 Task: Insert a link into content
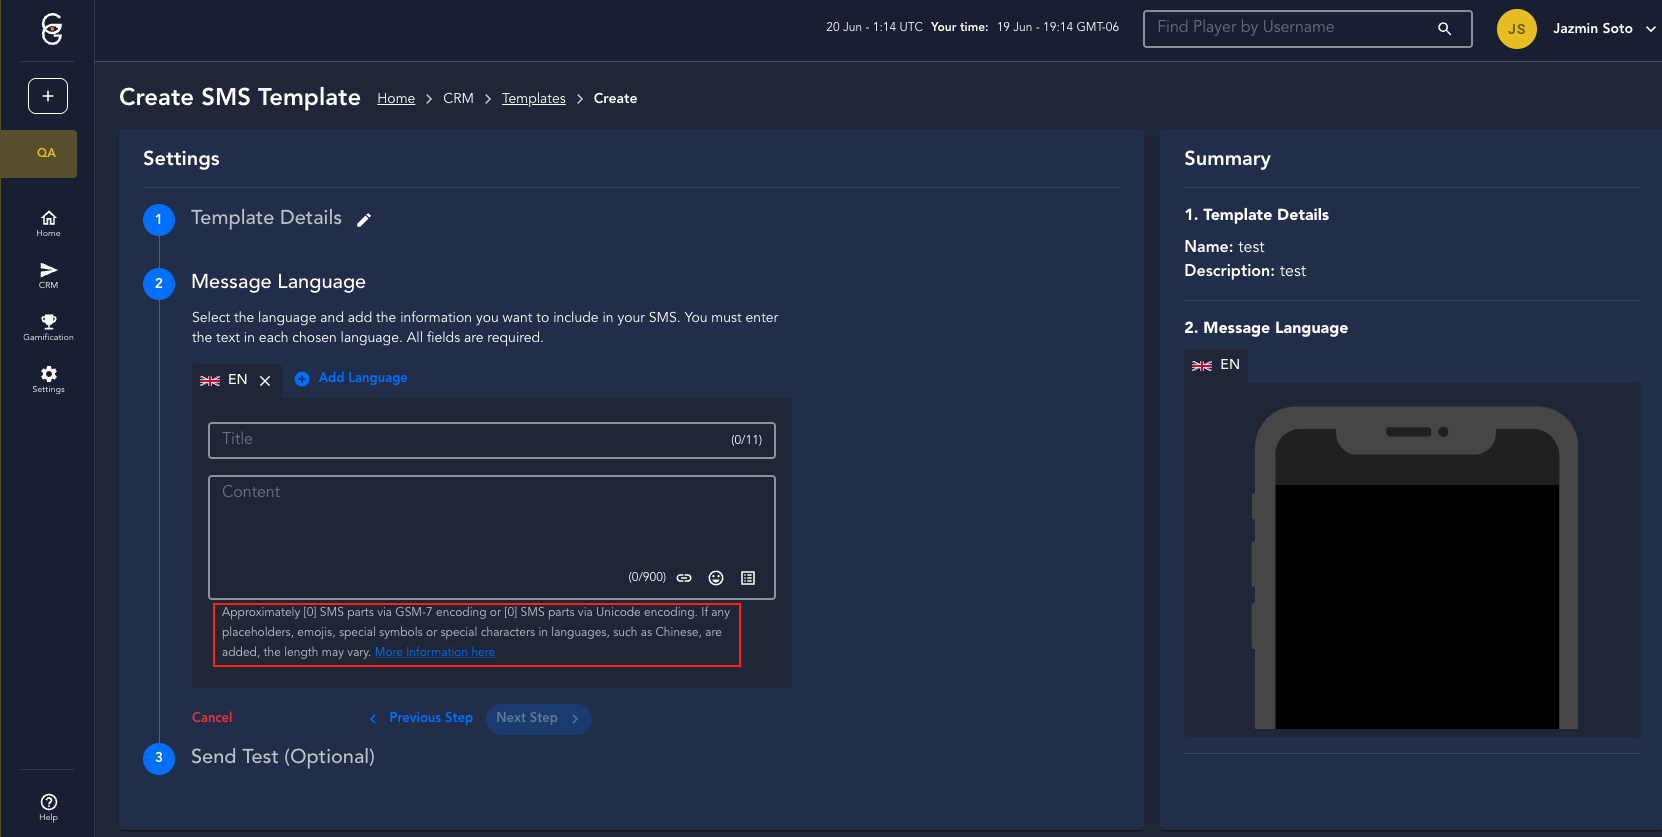[684, 578]
